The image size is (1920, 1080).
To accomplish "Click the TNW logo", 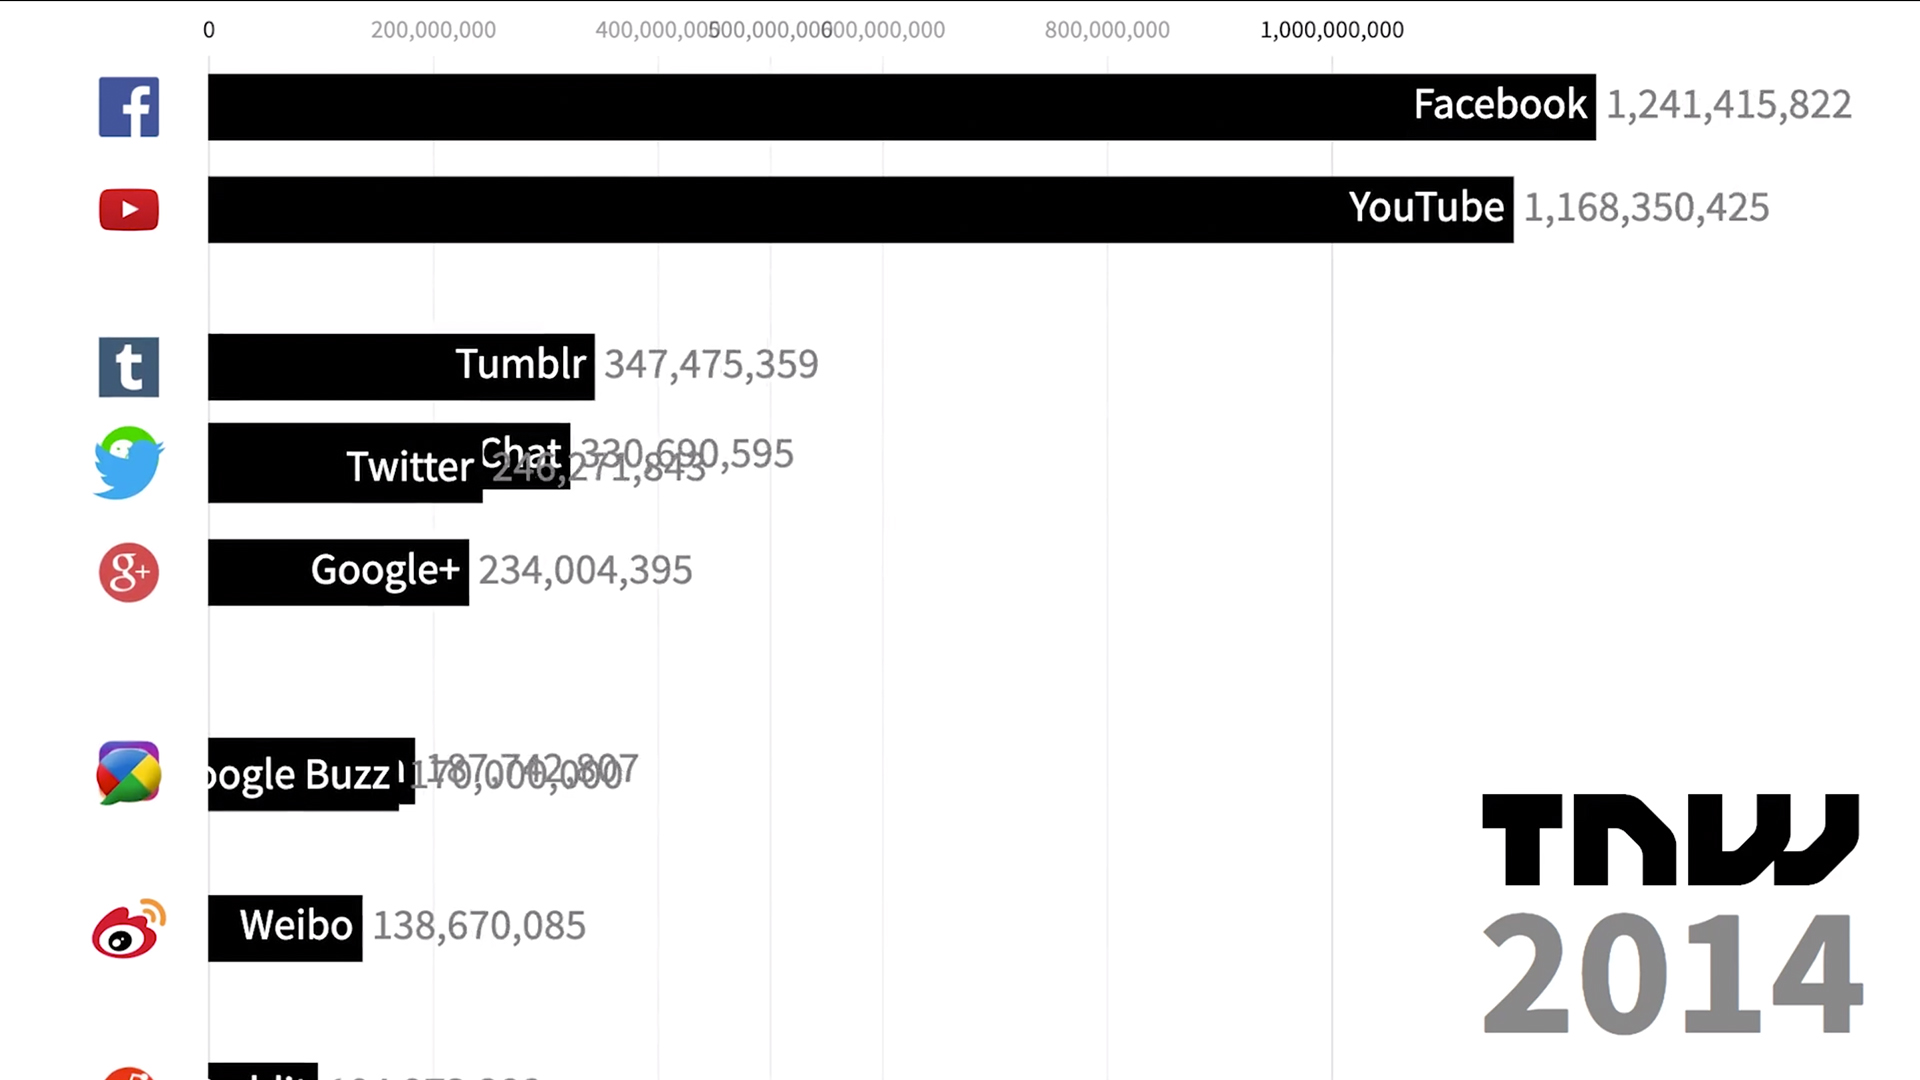I will 1670,840.
